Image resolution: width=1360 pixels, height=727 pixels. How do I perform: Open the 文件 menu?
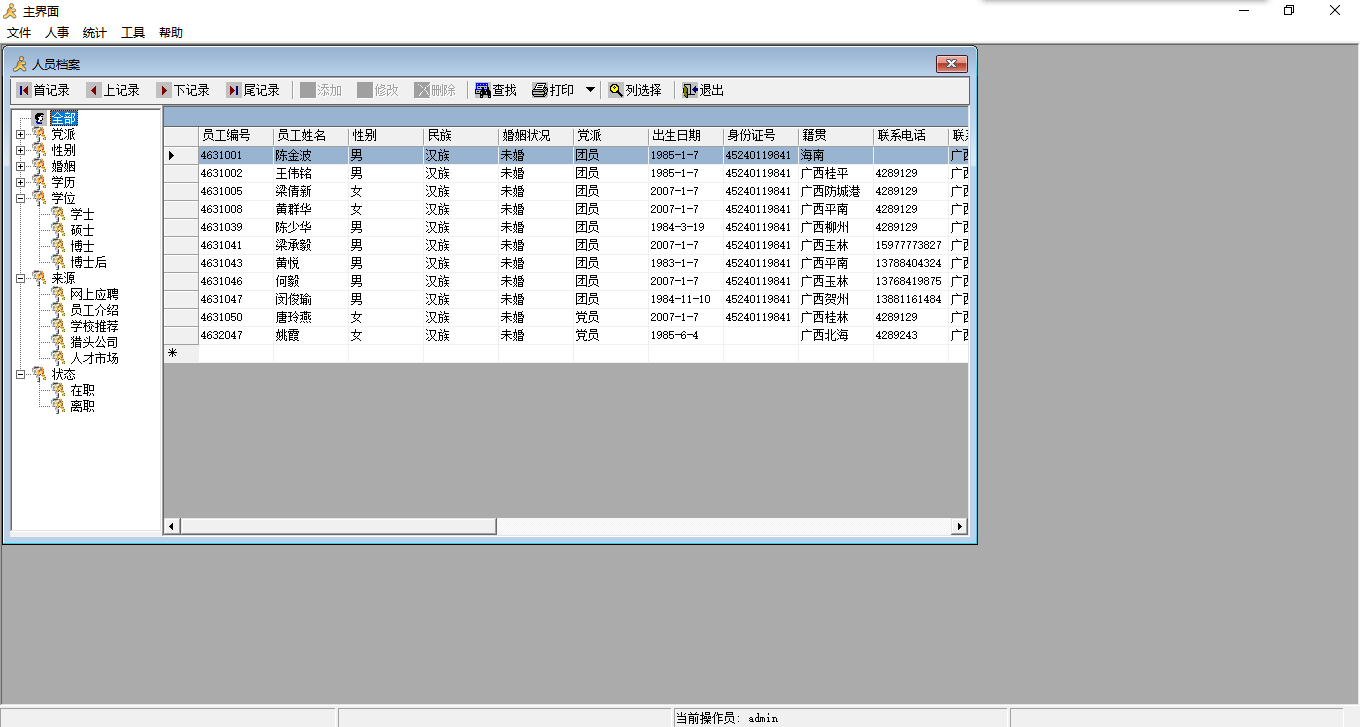19,33
